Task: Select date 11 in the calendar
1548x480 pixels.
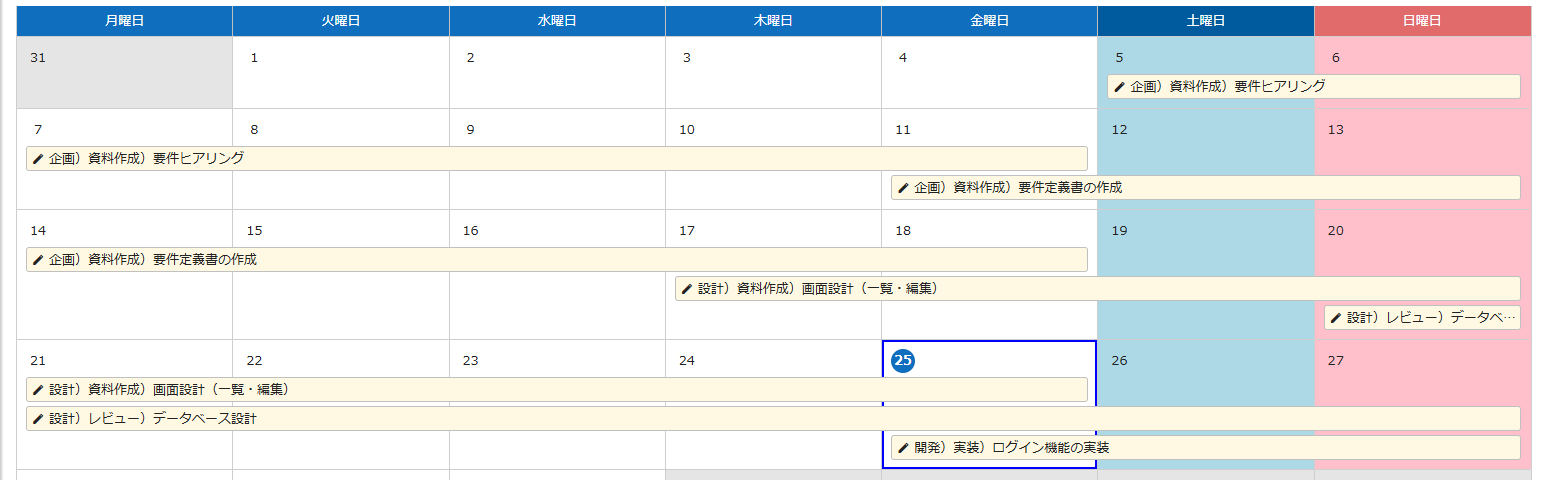Action: point(903,130)
